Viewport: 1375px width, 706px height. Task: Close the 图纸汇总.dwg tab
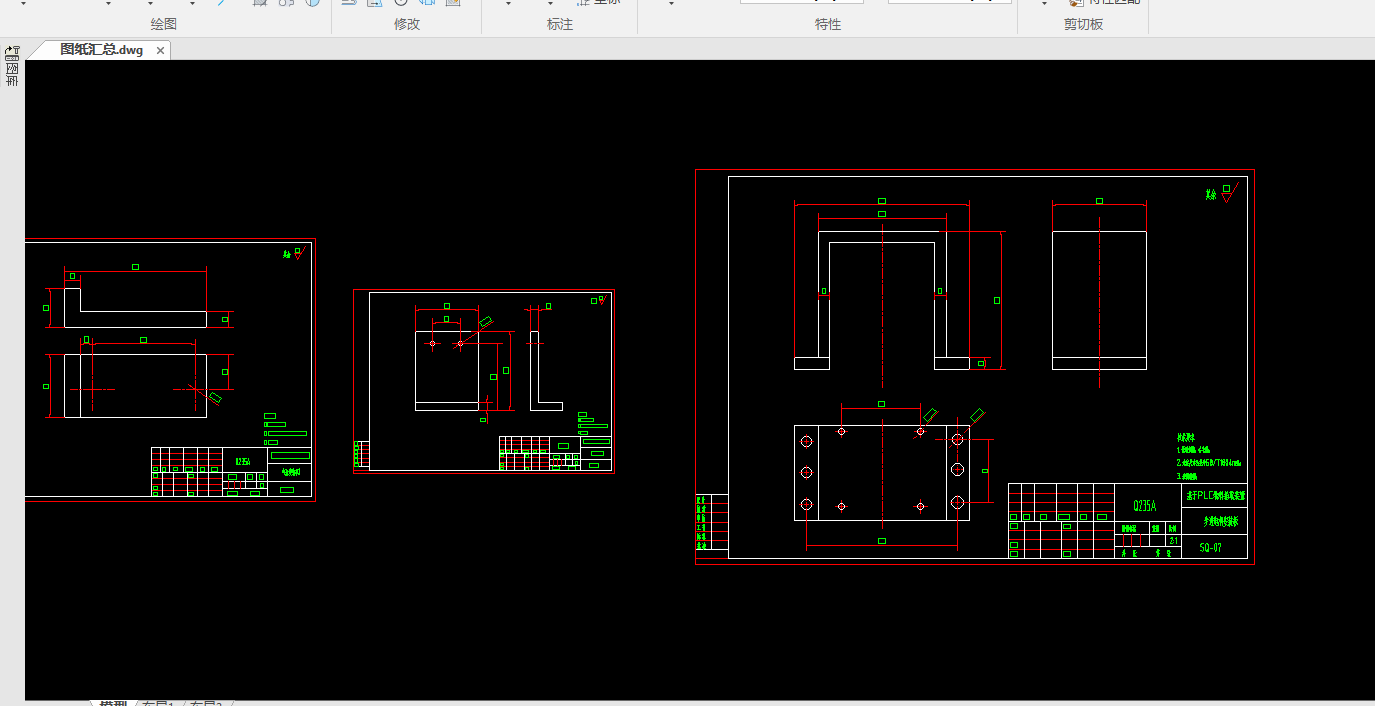(160, 50)
